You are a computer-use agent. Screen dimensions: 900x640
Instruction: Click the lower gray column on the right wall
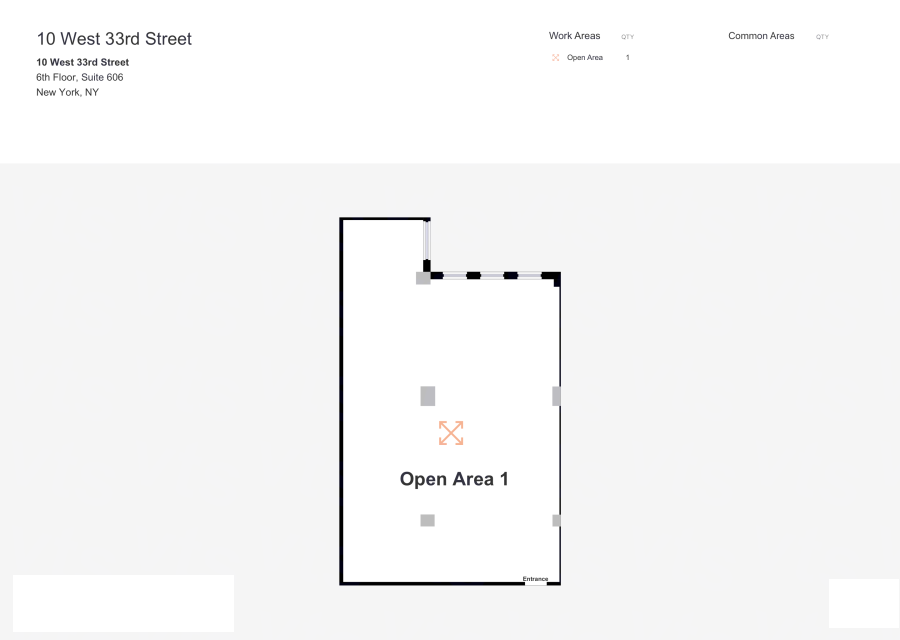coord(556,520)
